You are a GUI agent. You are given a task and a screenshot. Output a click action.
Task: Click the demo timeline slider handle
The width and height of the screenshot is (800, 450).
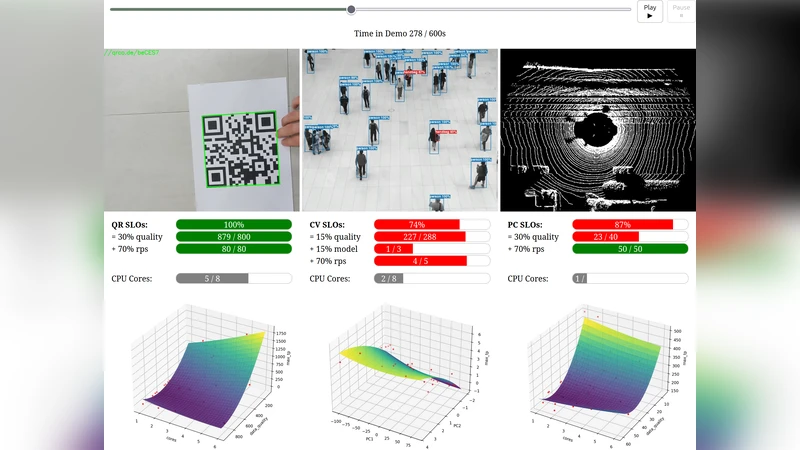pyautogui.click(x=351, y=10)
